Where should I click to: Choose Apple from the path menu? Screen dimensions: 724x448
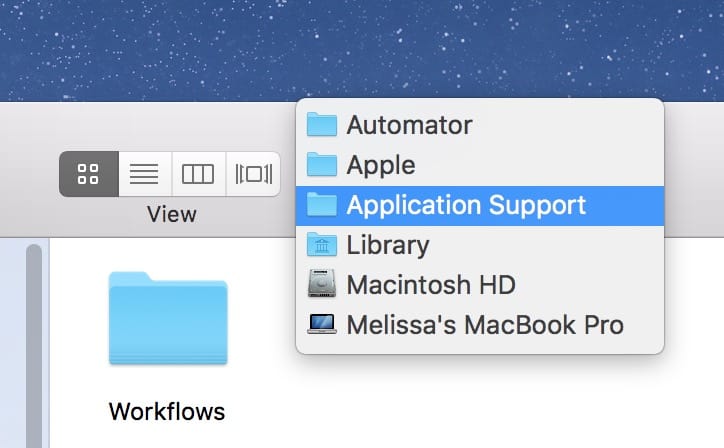coord(380,165)
